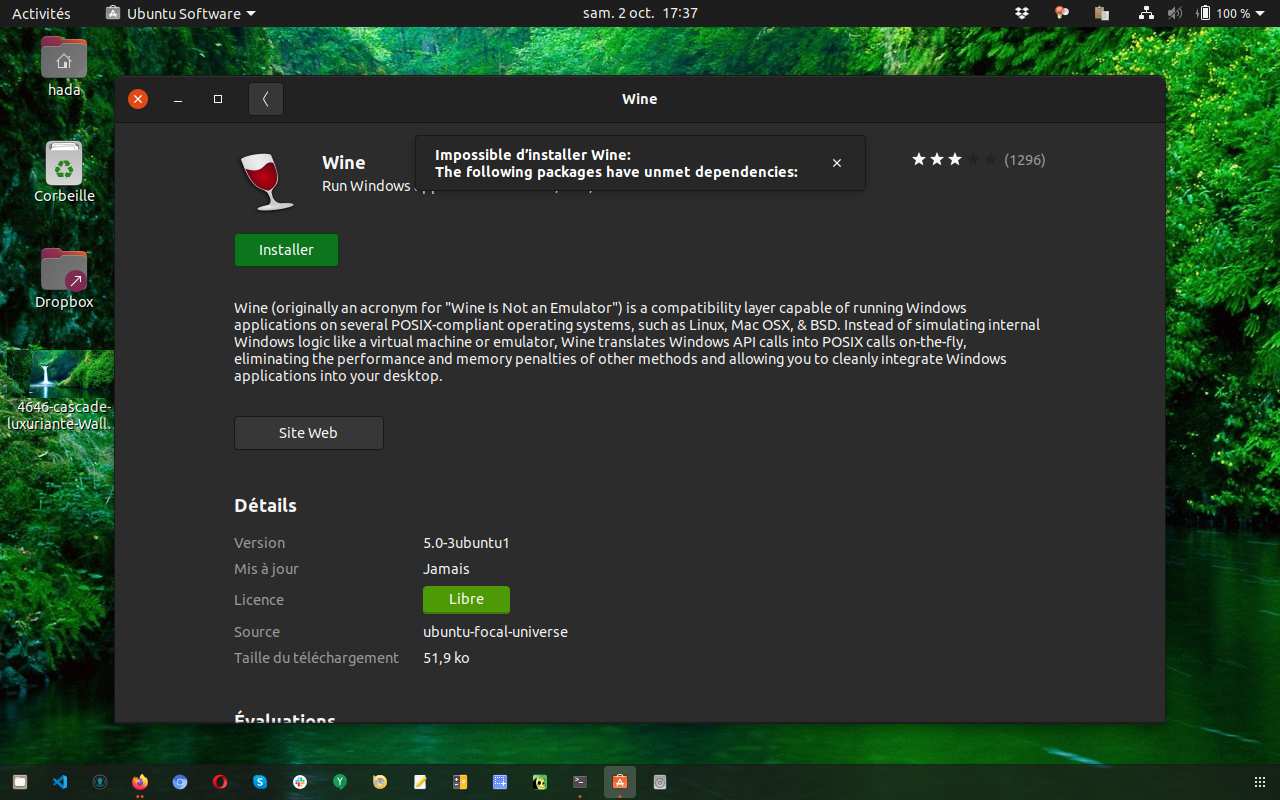Launch the screenshot tool in dock

[500, 782]
